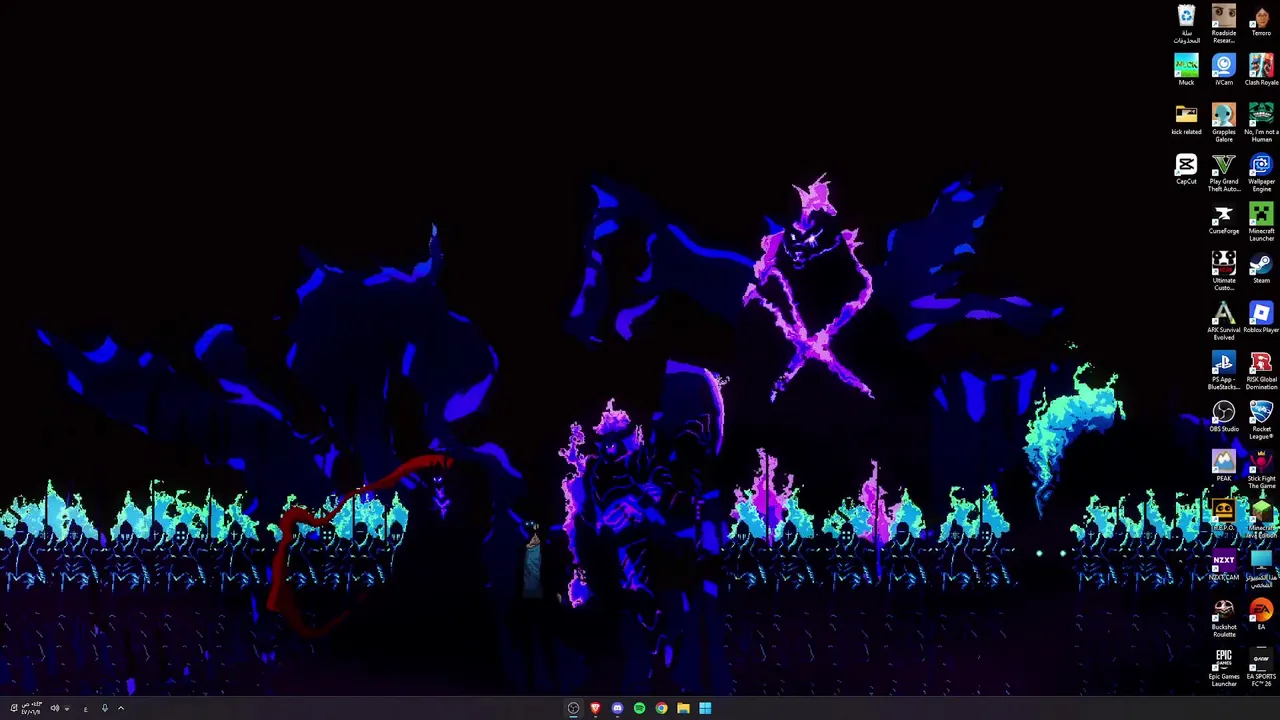The image size is (1280, 720).
Task: Switch to Discord in the taskbar
Action: [617, 708]
